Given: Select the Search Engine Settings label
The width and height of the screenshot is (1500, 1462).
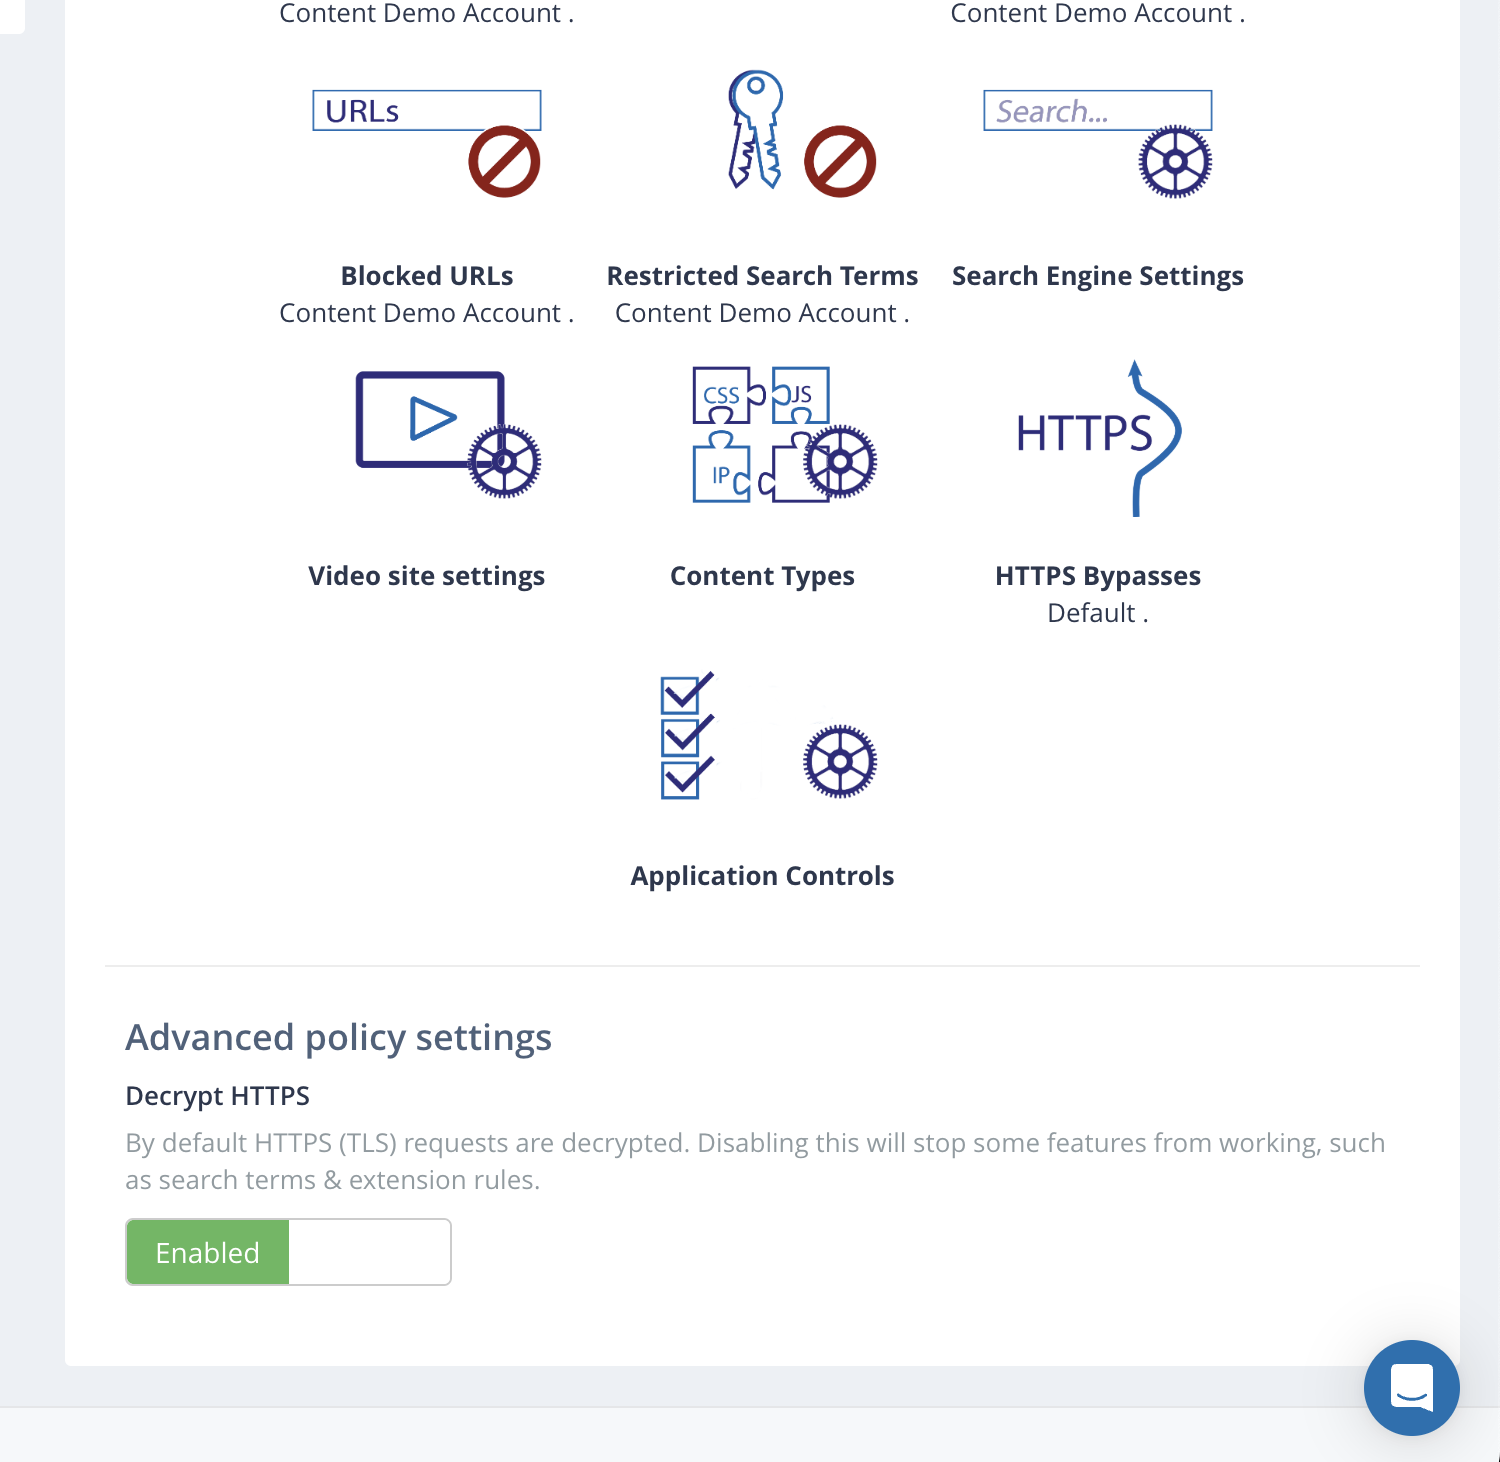Looking at the screenshot, I should [1098, 276].
